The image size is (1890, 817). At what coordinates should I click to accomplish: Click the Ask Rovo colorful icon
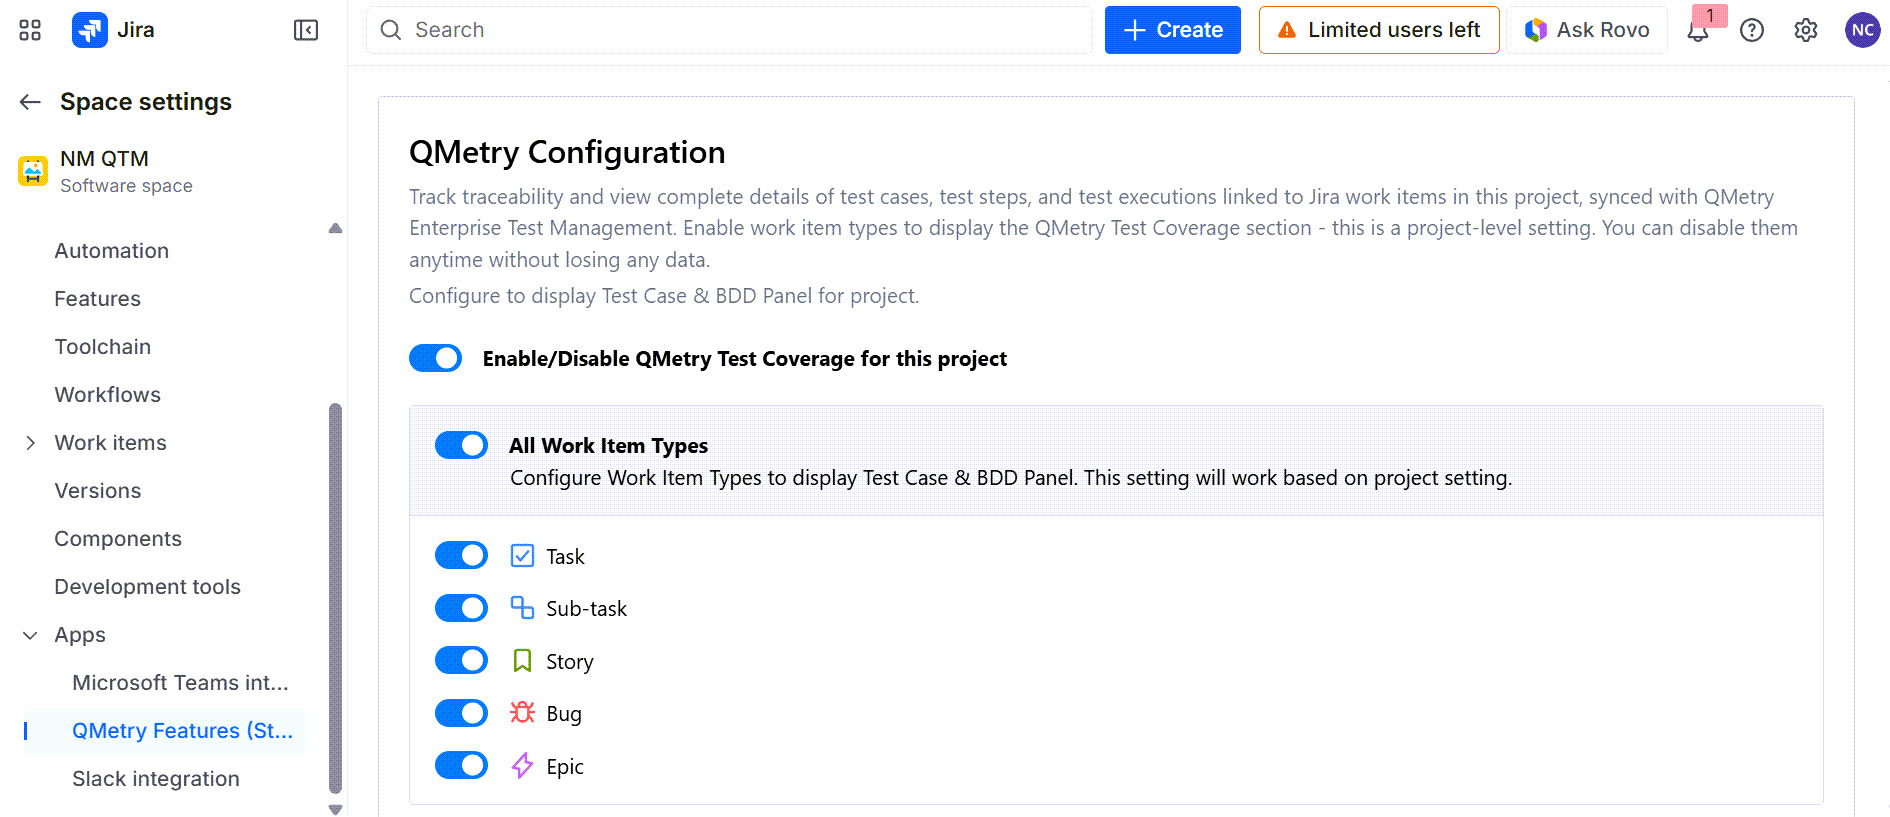tap(1536, 30)
